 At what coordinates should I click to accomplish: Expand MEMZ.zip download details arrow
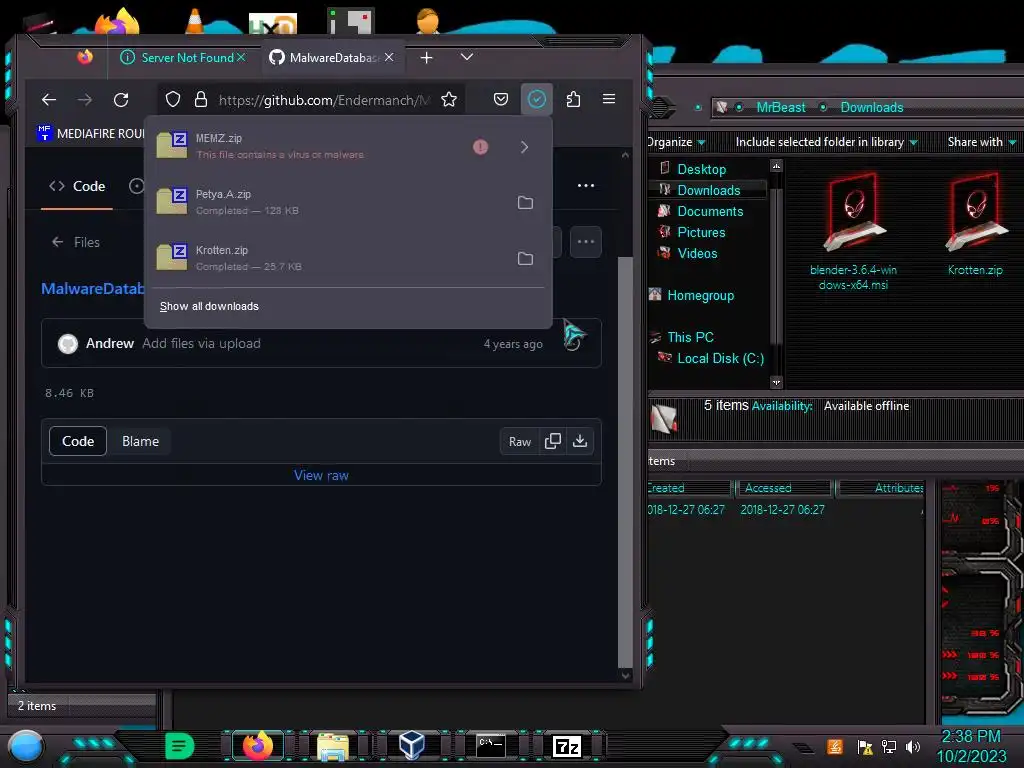524,147
